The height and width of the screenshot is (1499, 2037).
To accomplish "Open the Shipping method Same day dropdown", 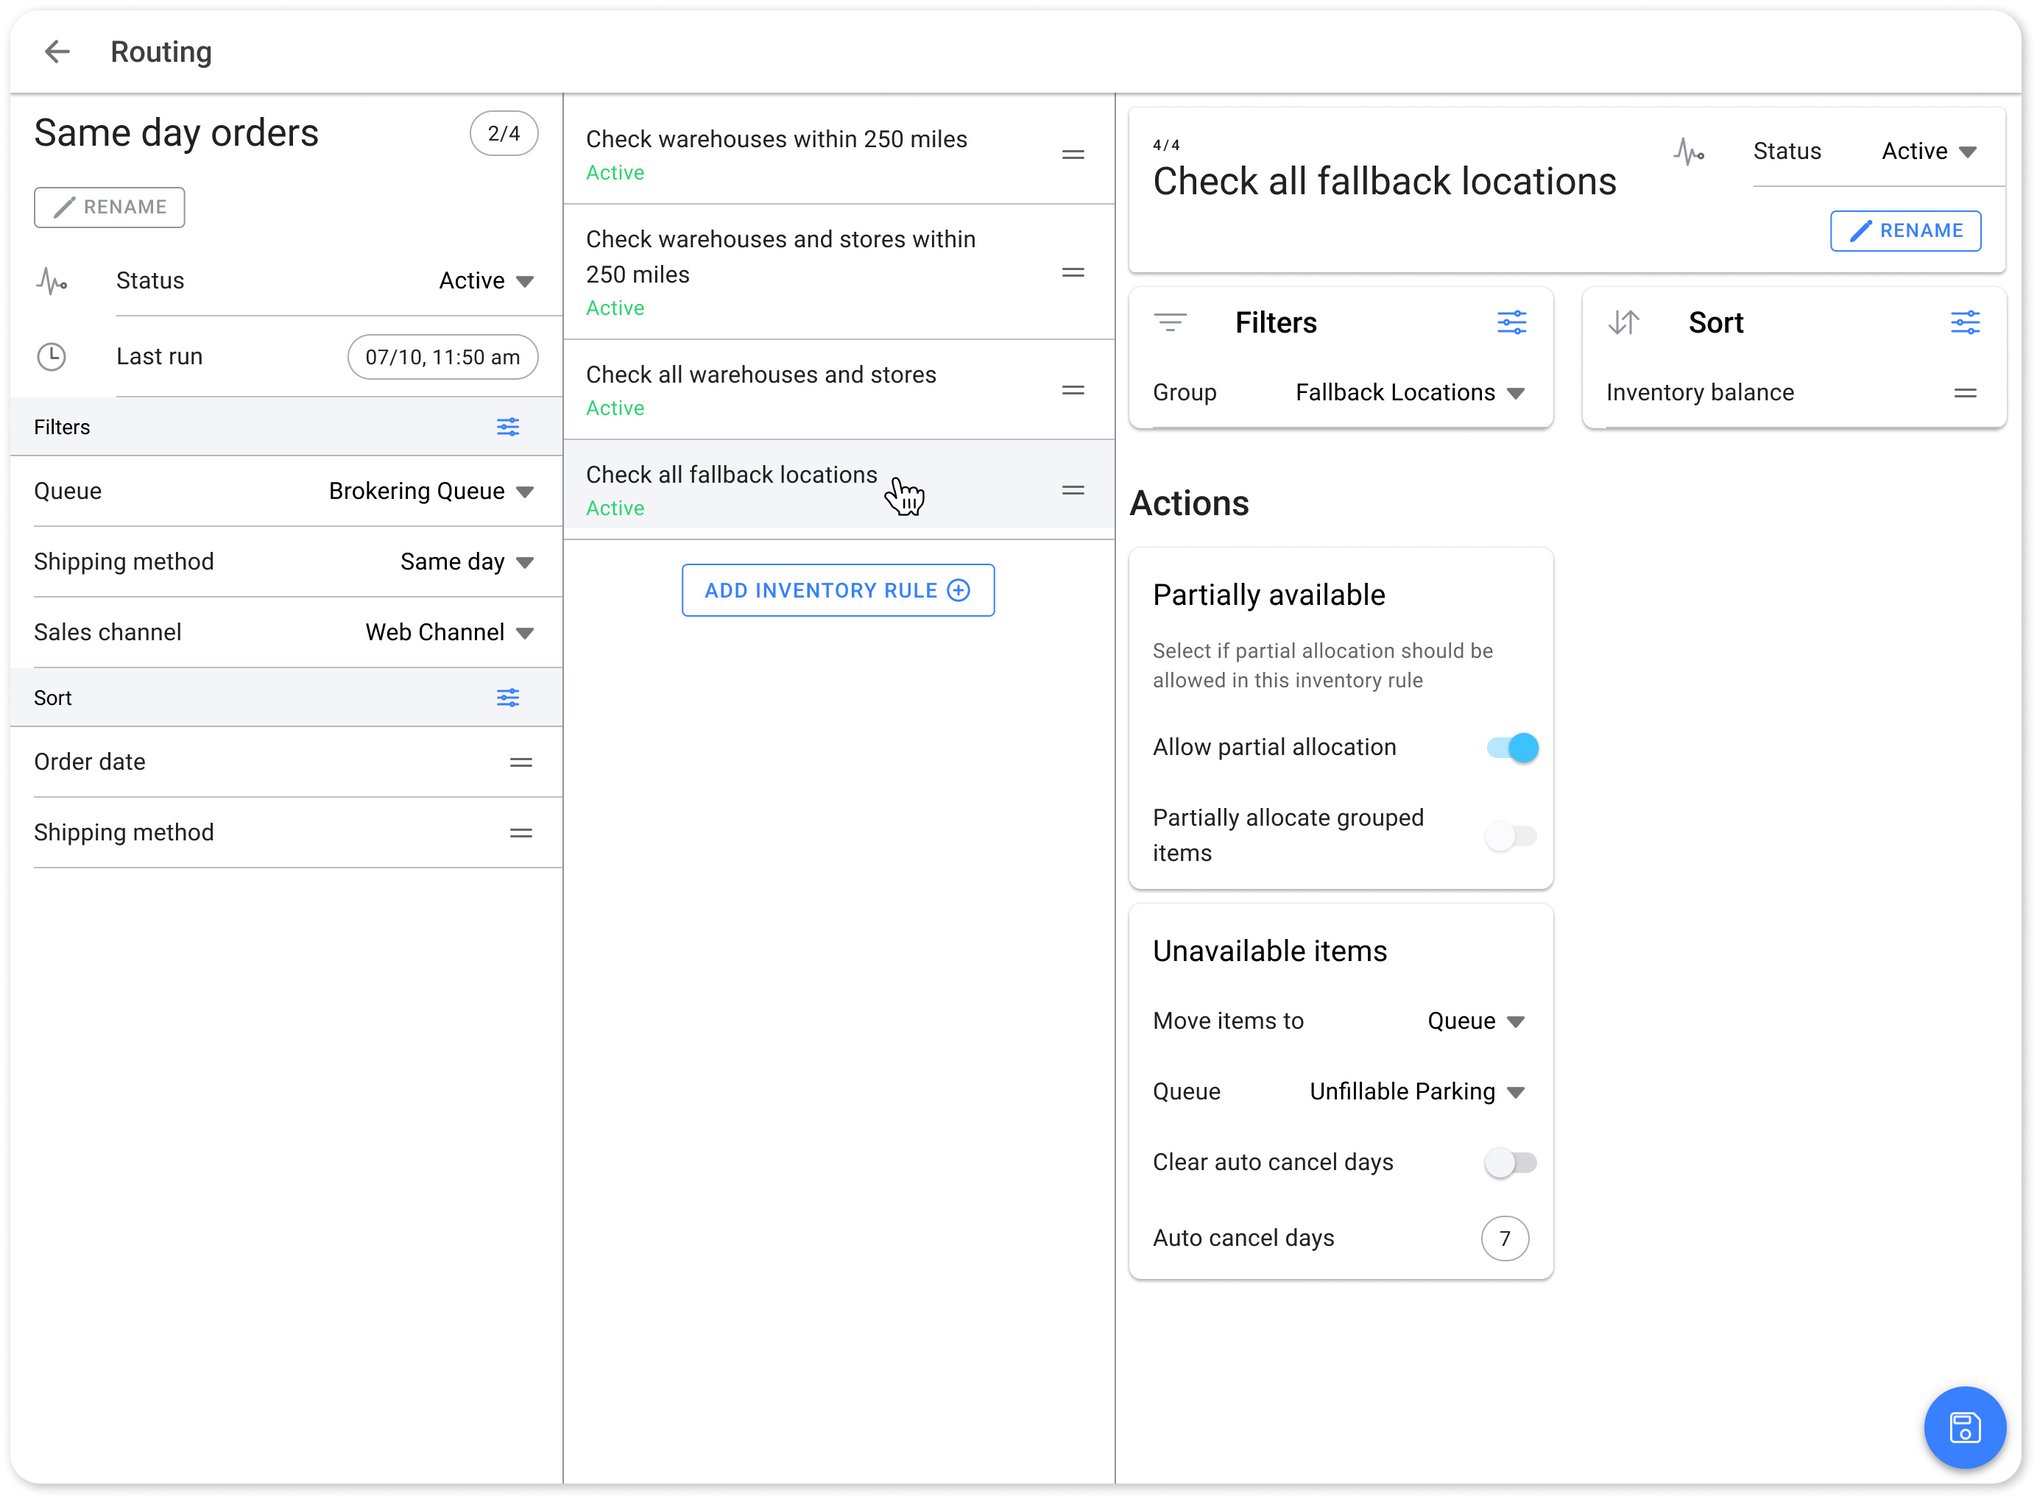I will pyautogui.click(x=467, y=562).
